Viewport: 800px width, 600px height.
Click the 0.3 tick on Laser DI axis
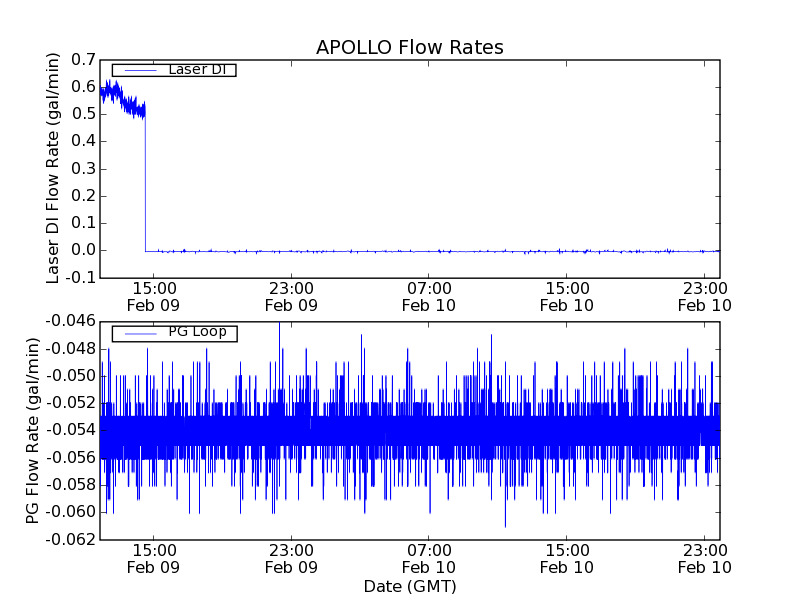click(x=84, y=168)
